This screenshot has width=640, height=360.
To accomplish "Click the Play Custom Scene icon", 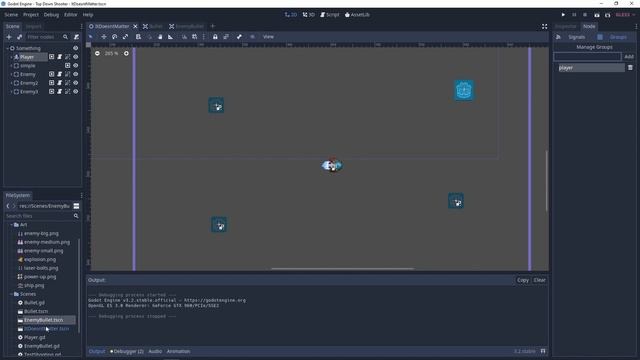I will coord(607,15).
